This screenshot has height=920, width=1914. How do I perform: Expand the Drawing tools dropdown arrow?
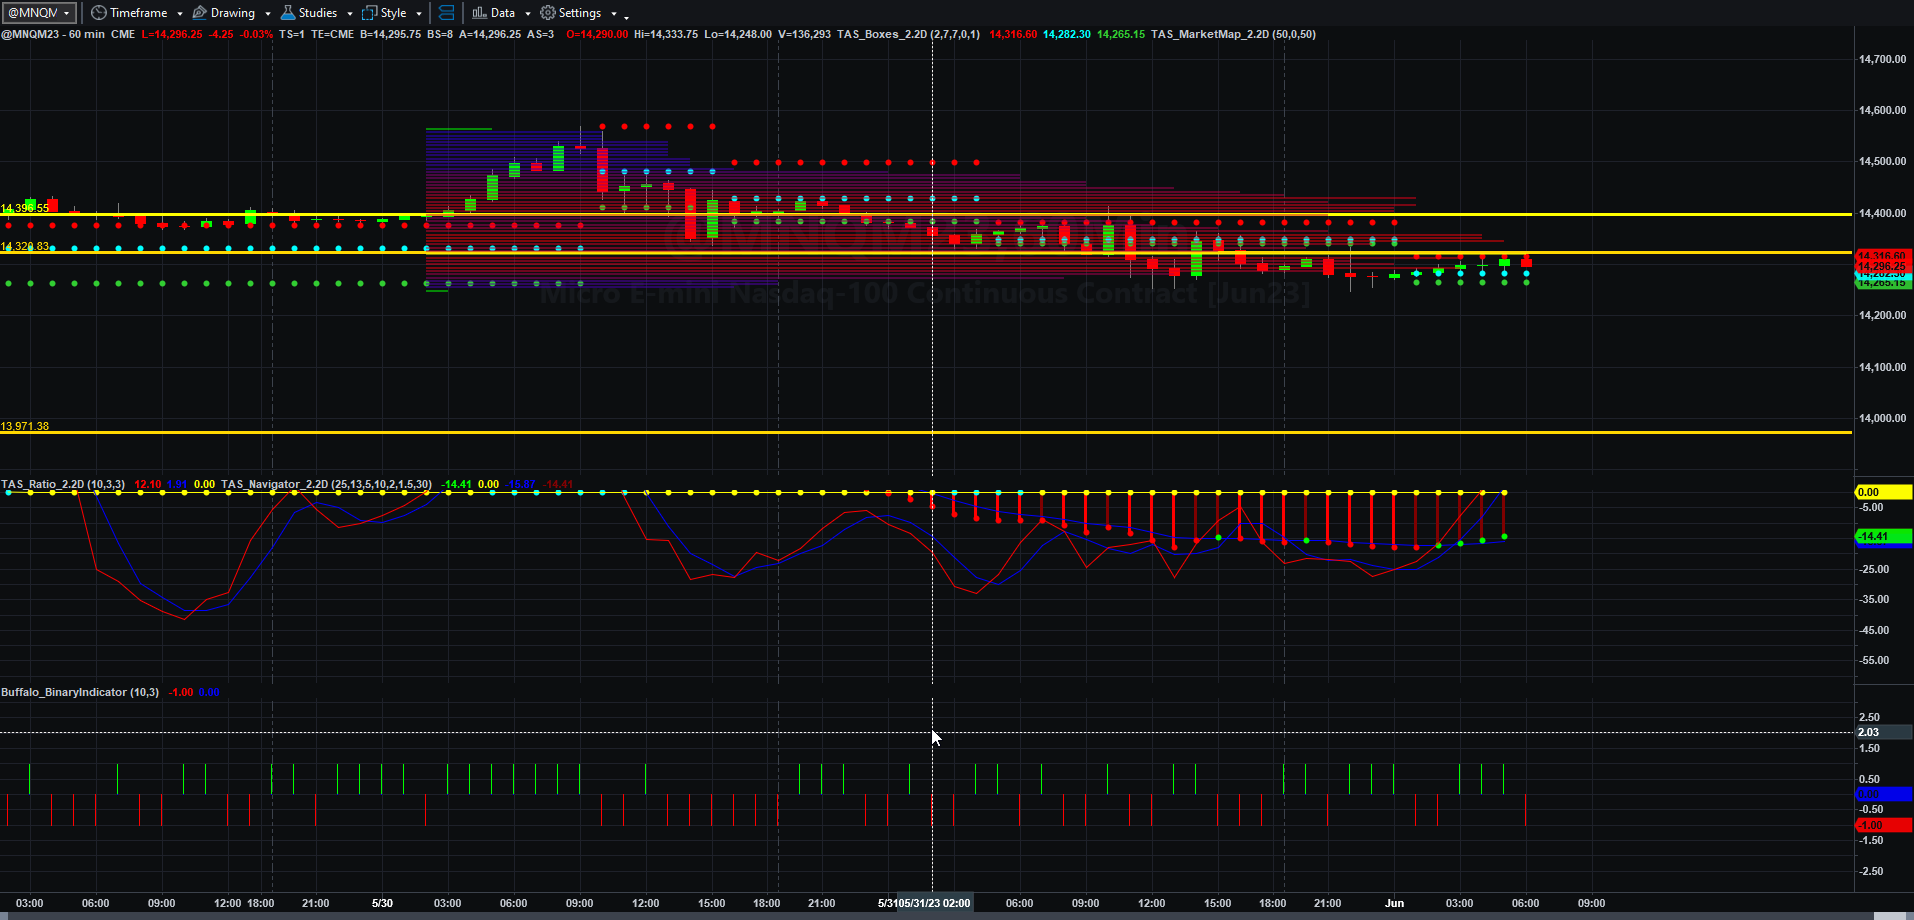coord(268,14)
